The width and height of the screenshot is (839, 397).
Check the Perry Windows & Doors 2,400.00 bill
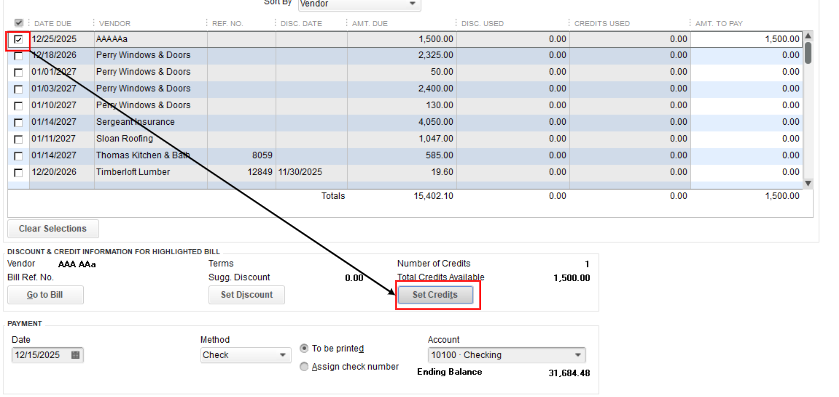[19, 89]
